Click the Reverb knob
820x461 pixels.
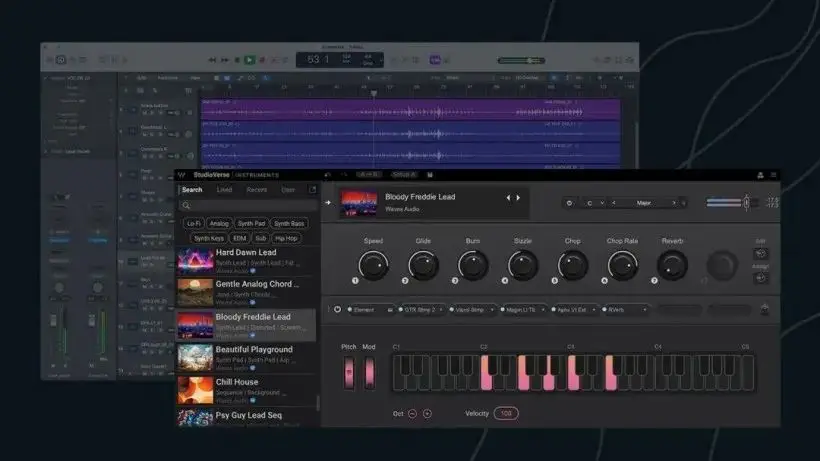[x=672, y=265]
